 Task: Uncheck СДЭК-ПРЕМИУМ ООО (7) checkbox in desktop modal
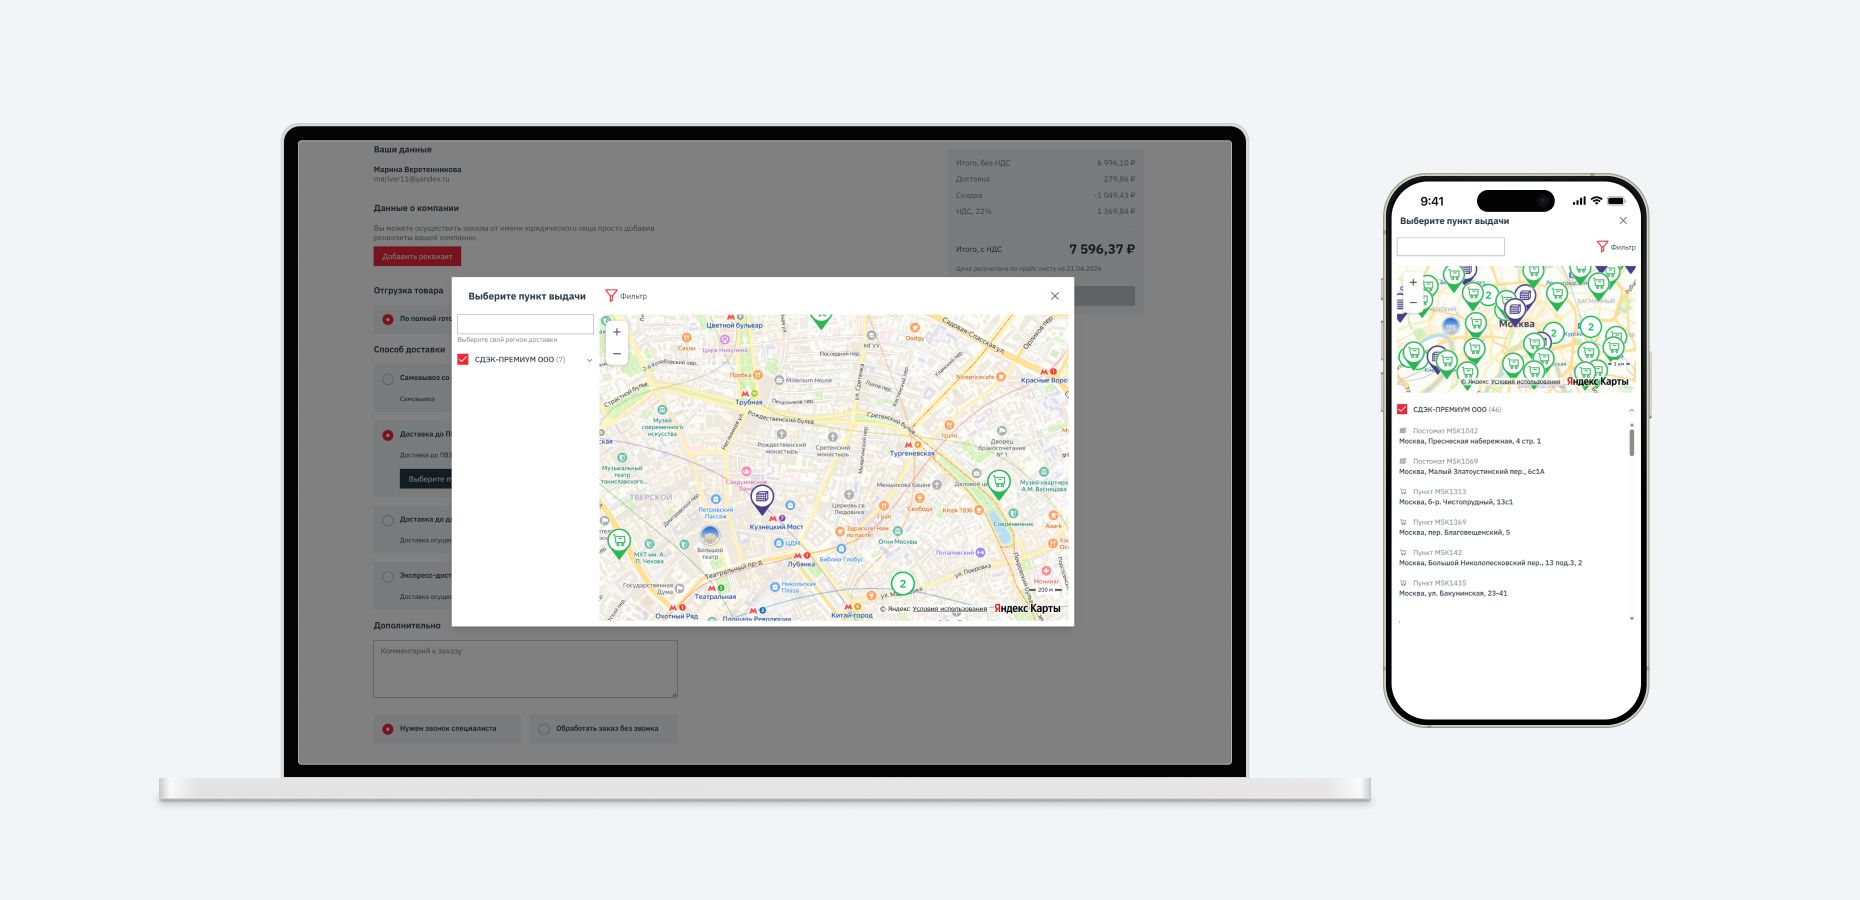[463, 360]
